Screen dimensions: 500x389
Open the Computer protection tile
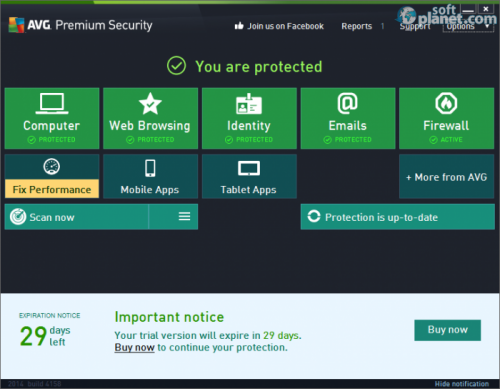[x=52, y=118]
